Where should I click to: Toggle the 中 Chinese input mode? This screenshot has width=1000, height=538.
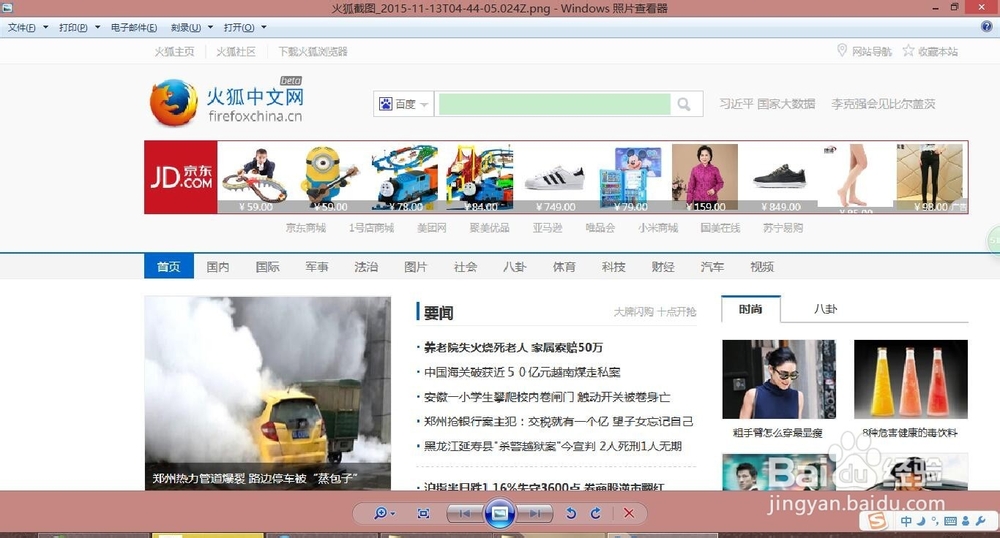[x=906, y=521]
